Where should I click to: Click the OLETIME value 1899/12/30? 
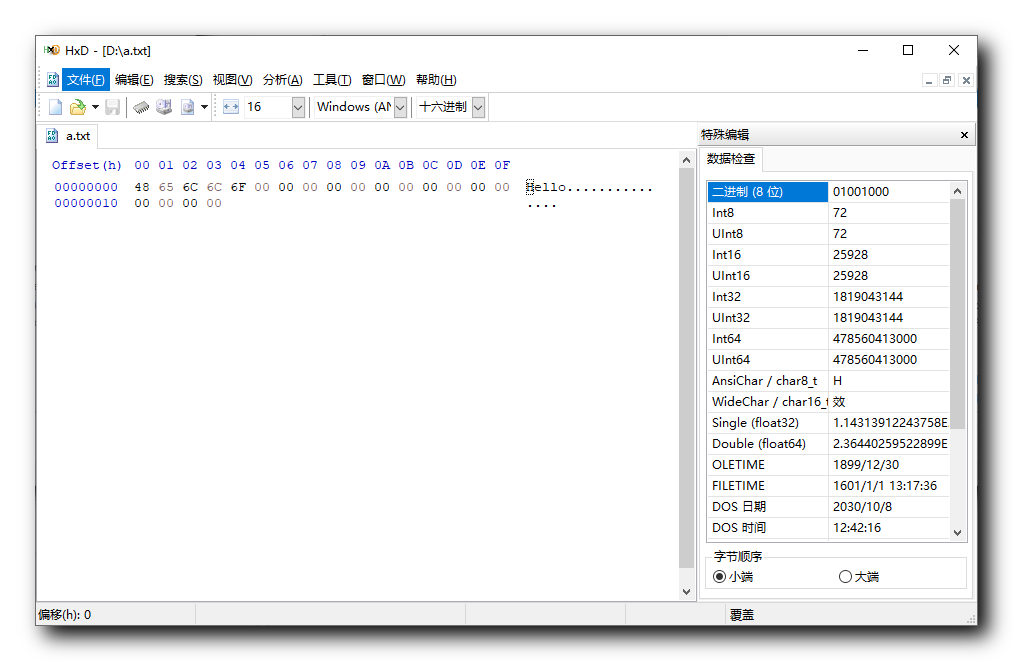pyautogui.click(x=866, y=465)
